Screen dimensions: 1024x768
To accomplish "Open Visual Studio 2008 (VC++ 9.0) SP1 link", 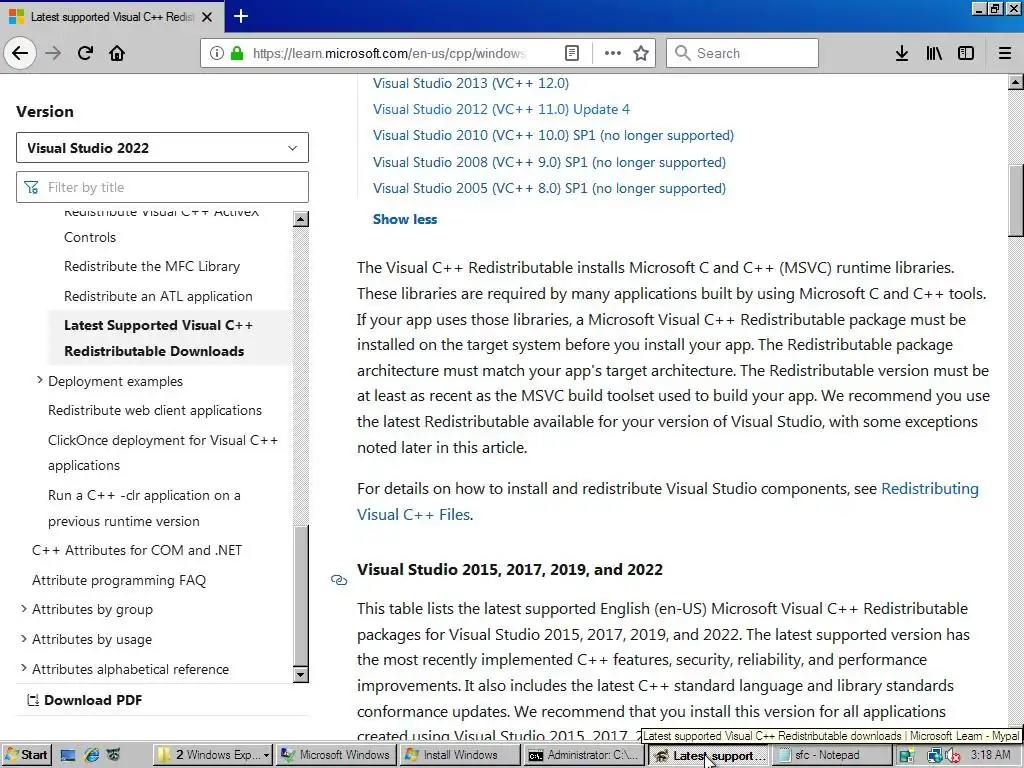I will [x=549, y=163].
